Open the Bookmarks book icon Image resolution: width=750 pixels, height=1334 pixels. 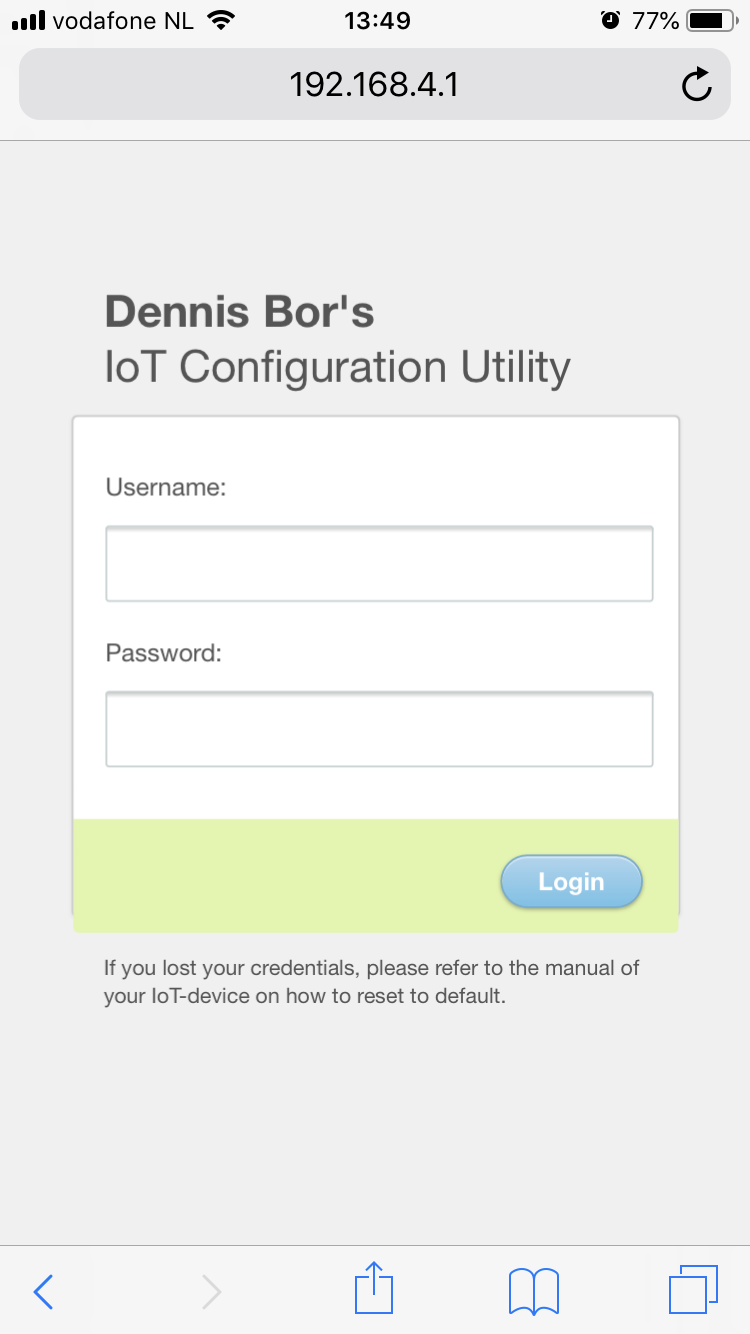534,1291
